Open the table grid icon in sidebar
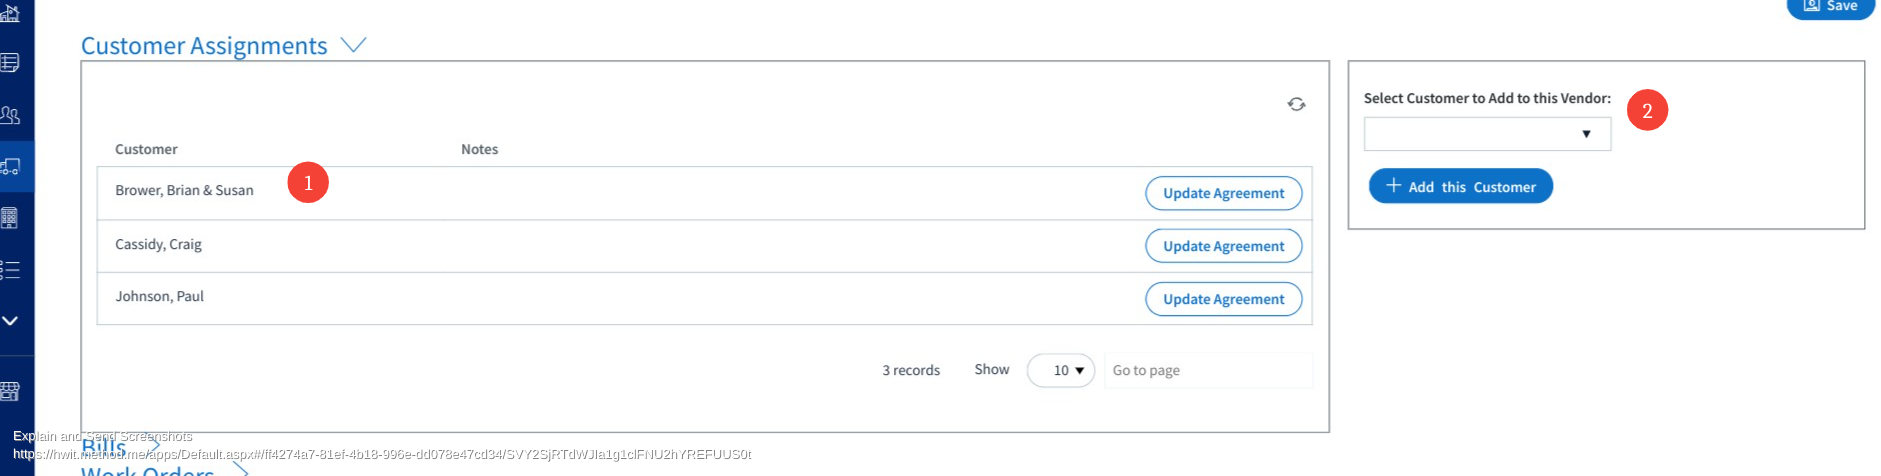The width and height of the screenshot is (1881, 476). 10,62
